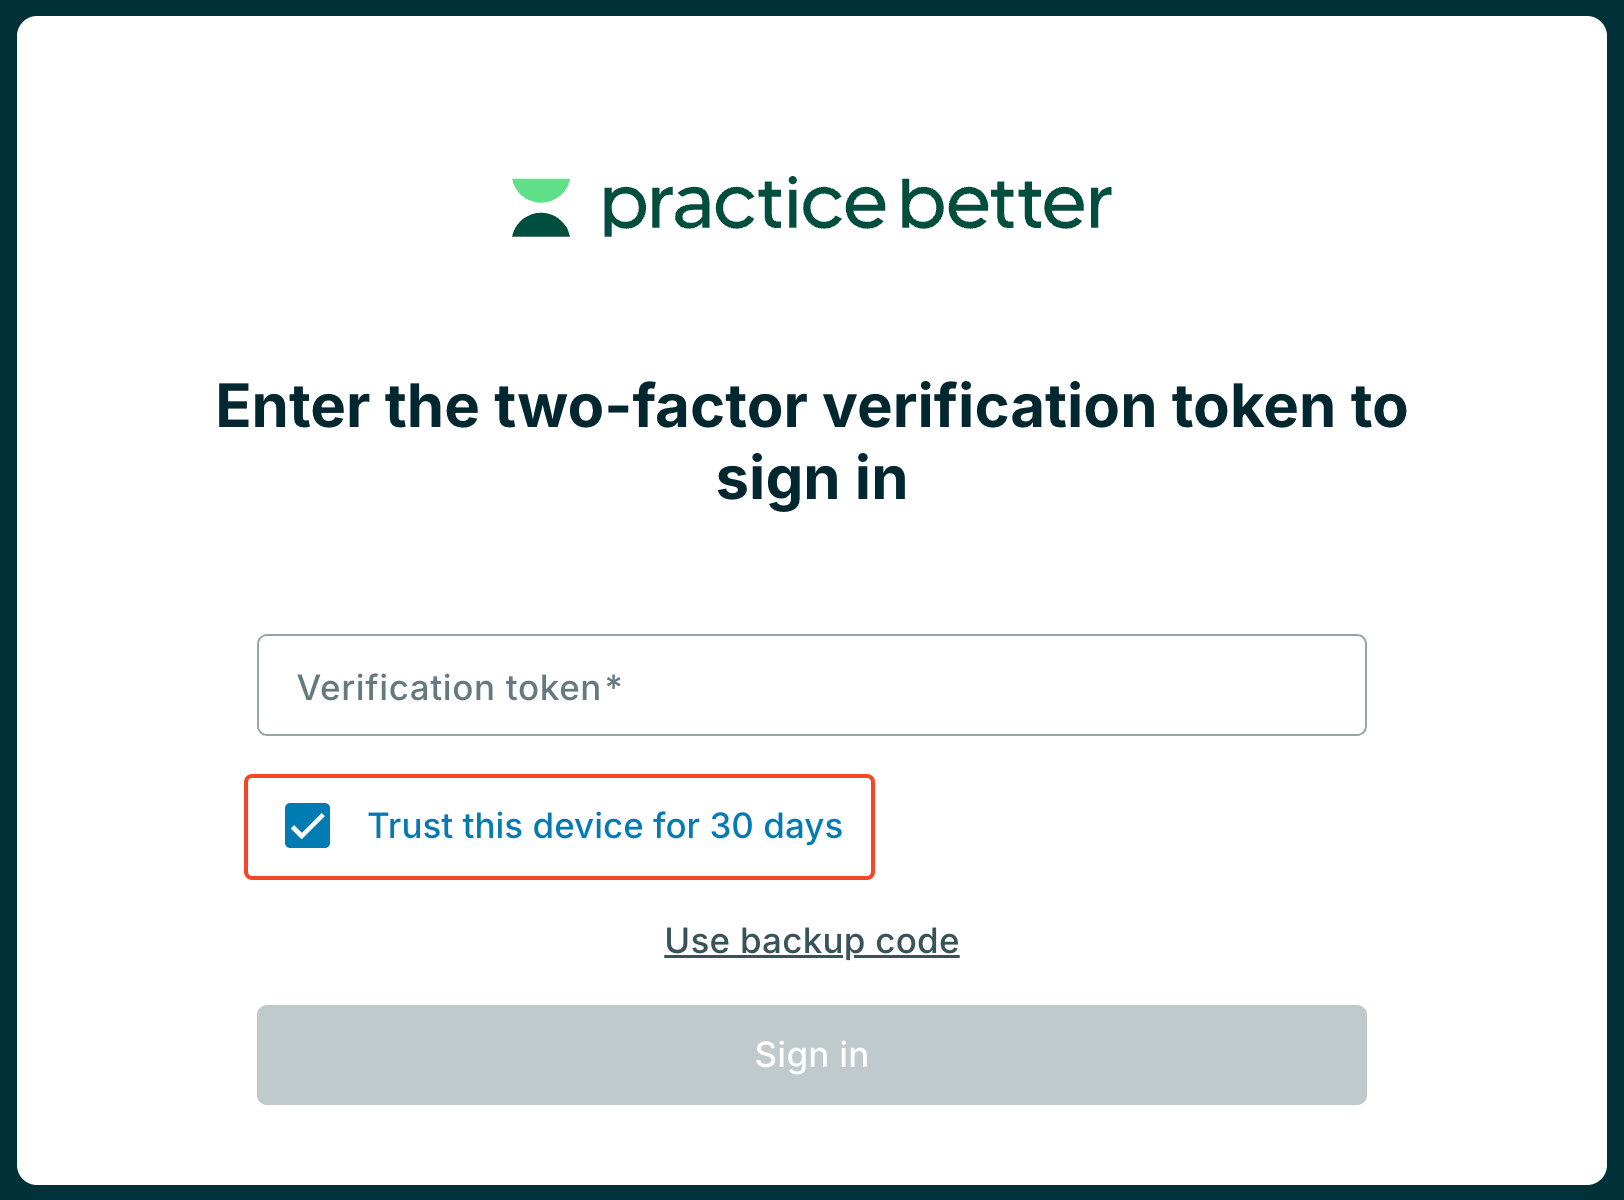Click the "Verification token*" placeholder text
This screenshot has height=1200, width=1624.
click(459, 688)
